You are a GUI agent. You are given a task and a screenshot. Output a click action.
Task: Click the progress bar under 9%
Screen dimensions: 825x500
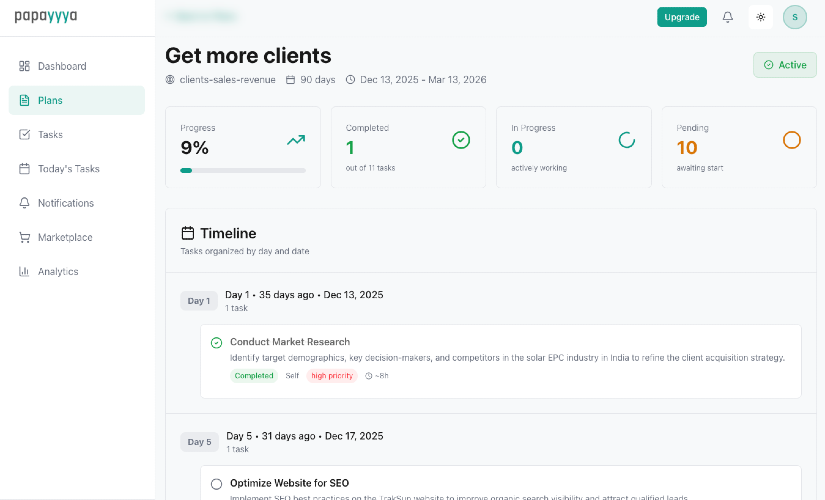point(243,171)
